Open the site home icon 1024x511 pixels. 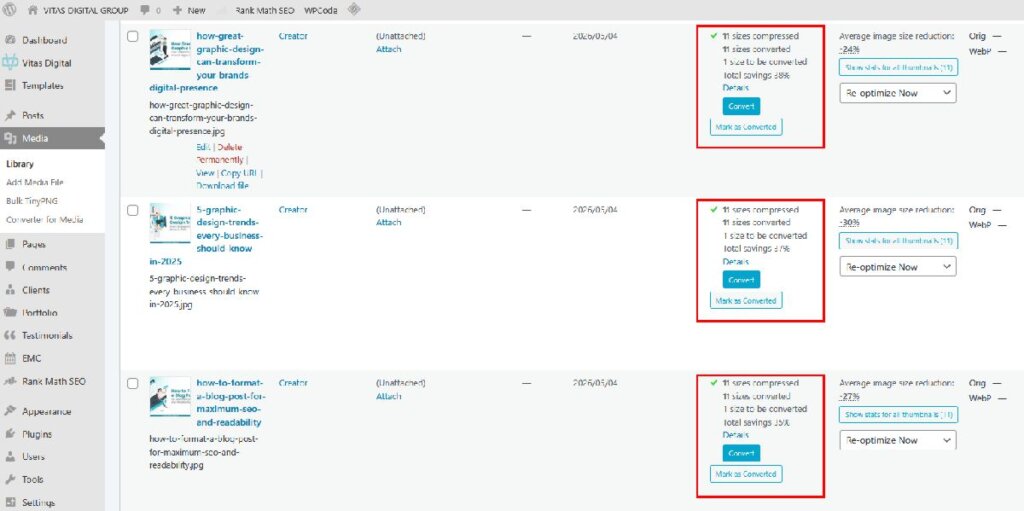[33, 10]
